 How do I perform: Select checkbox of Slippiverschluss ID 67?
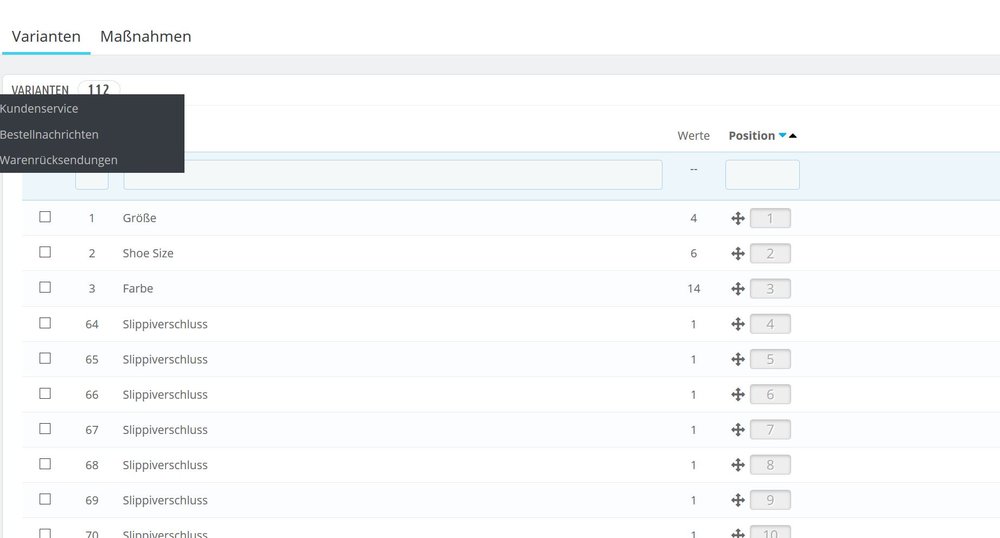pos(45,428)
